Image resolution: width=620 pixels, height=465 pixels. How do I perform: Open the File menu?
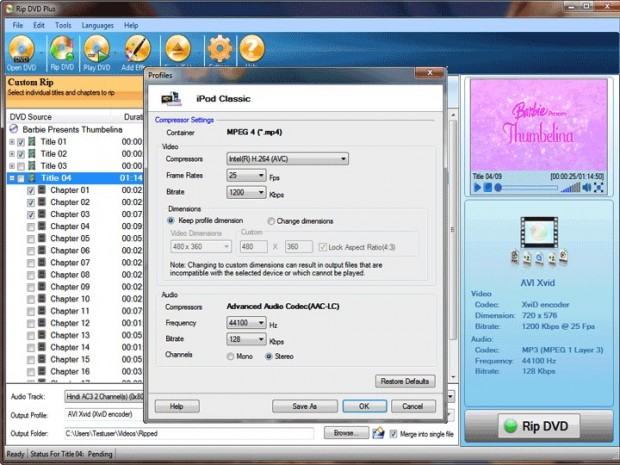[17, 25]
